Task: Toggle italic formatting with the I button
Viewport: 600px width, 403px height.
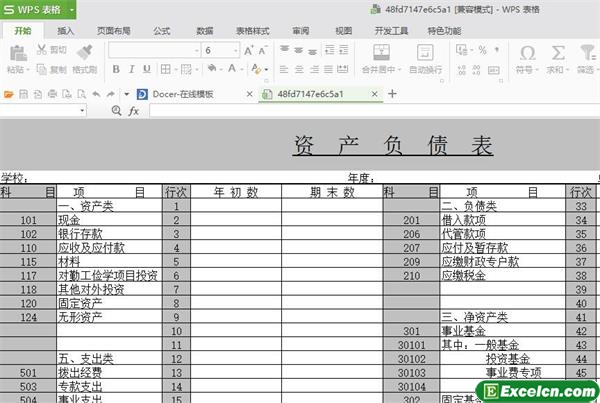Action: pyautogui.click(x=131, y=70)
